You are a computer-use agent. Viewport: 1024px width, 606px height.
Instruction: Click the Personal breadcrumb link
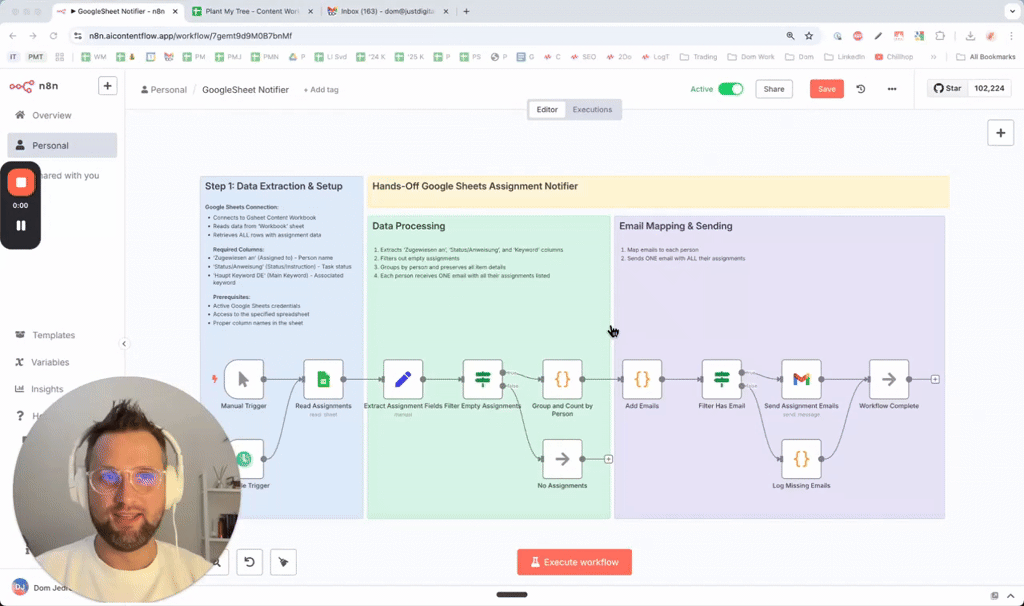point(163,89)
